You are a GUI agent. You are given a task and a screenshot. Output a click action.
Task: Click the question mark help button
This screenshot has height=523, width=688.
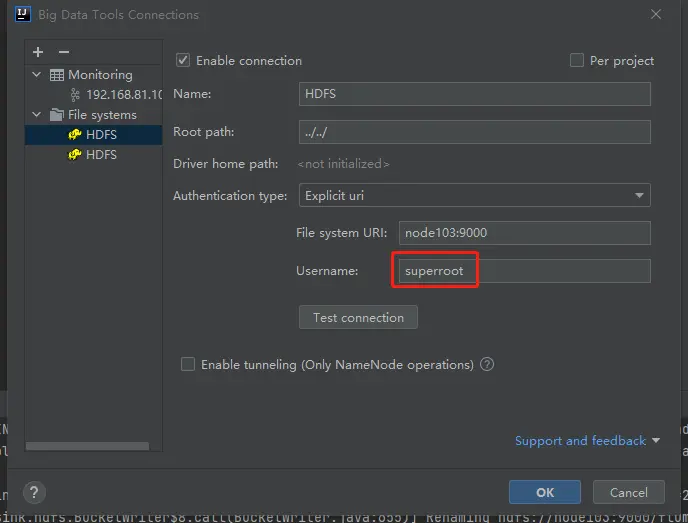click(34, 492)
